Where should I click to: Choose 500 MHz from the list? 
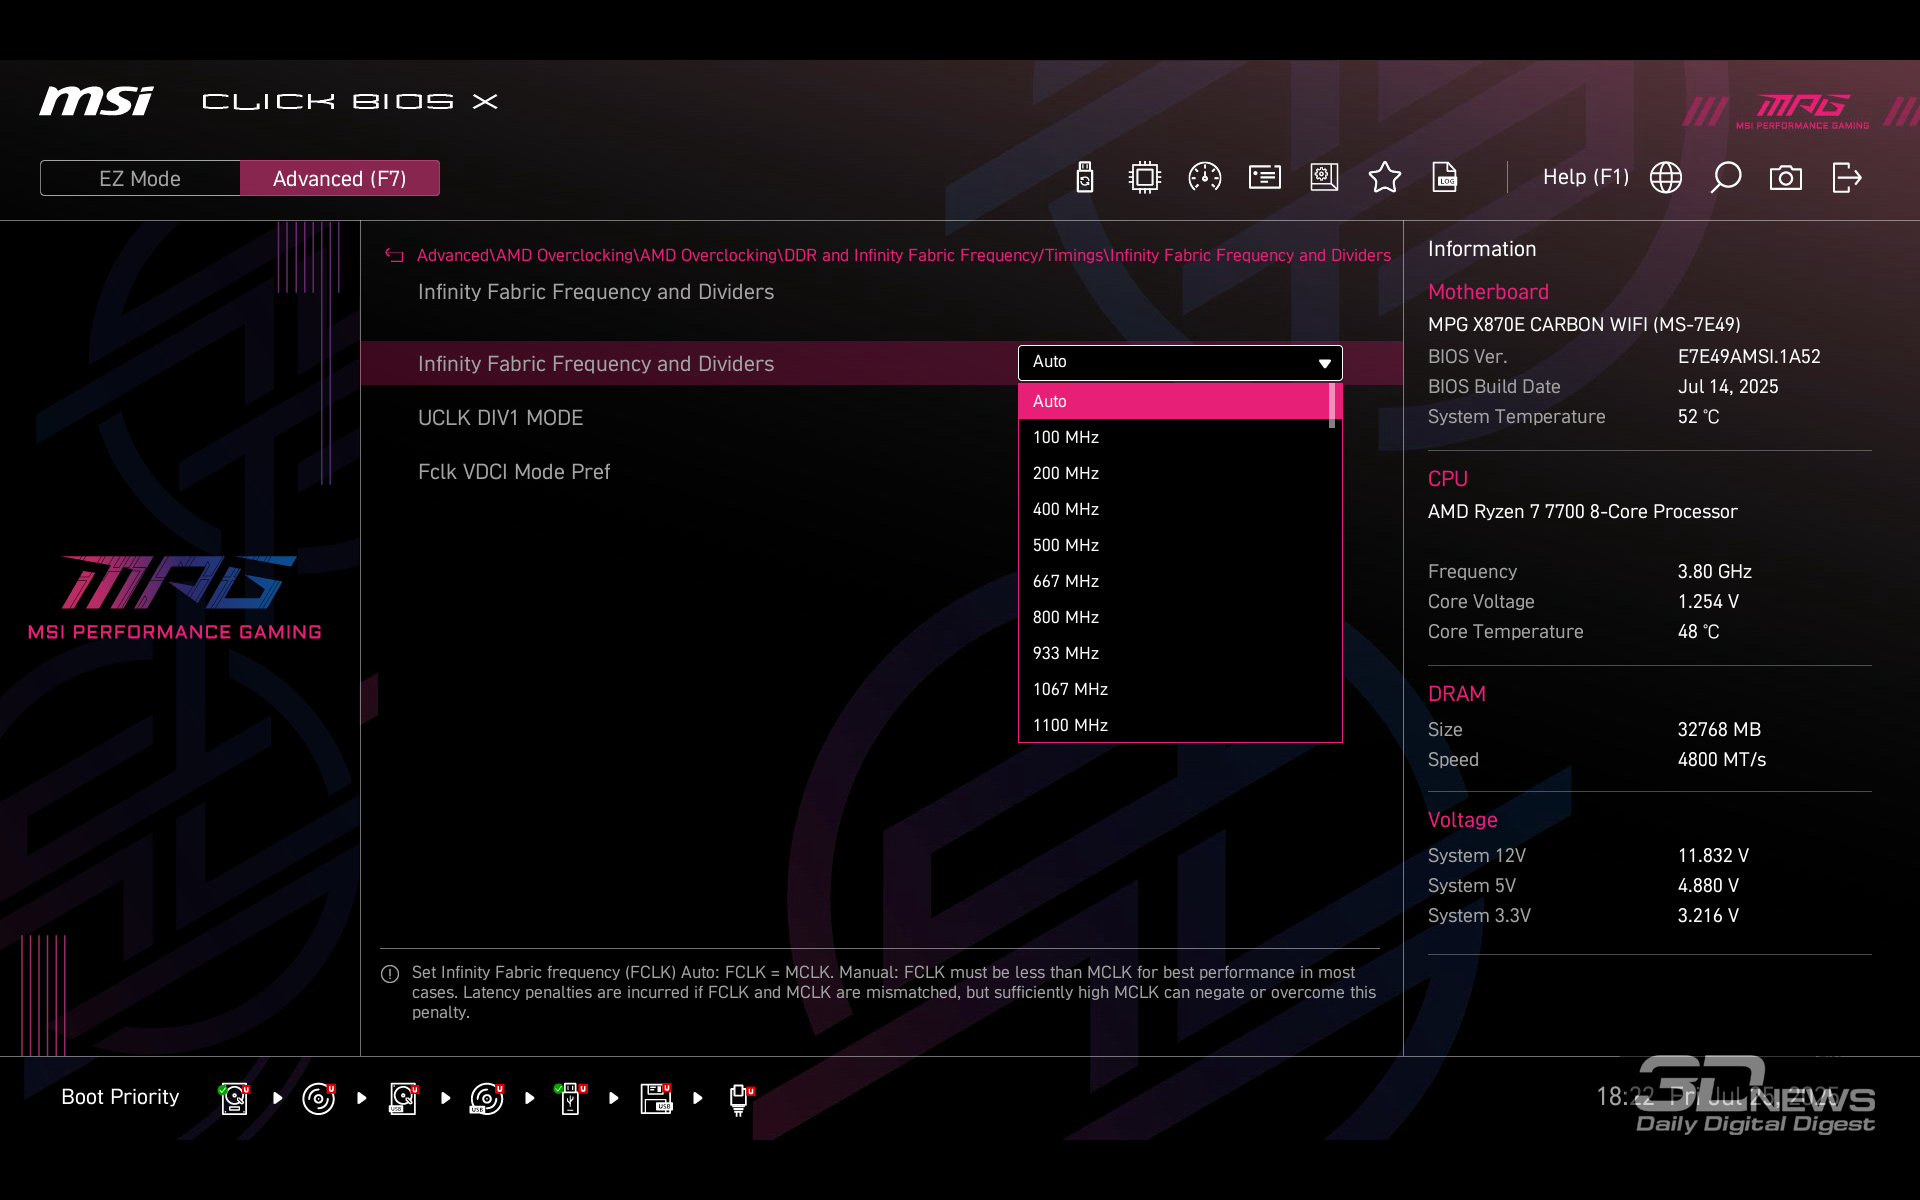[1174, 545]
